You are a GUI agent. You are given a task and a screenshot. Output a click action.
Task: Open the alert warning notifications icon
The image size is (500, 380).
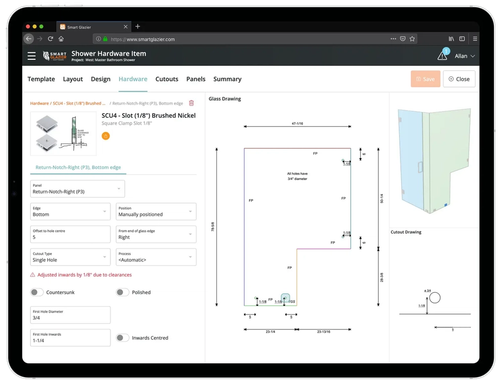coord(442,55)
